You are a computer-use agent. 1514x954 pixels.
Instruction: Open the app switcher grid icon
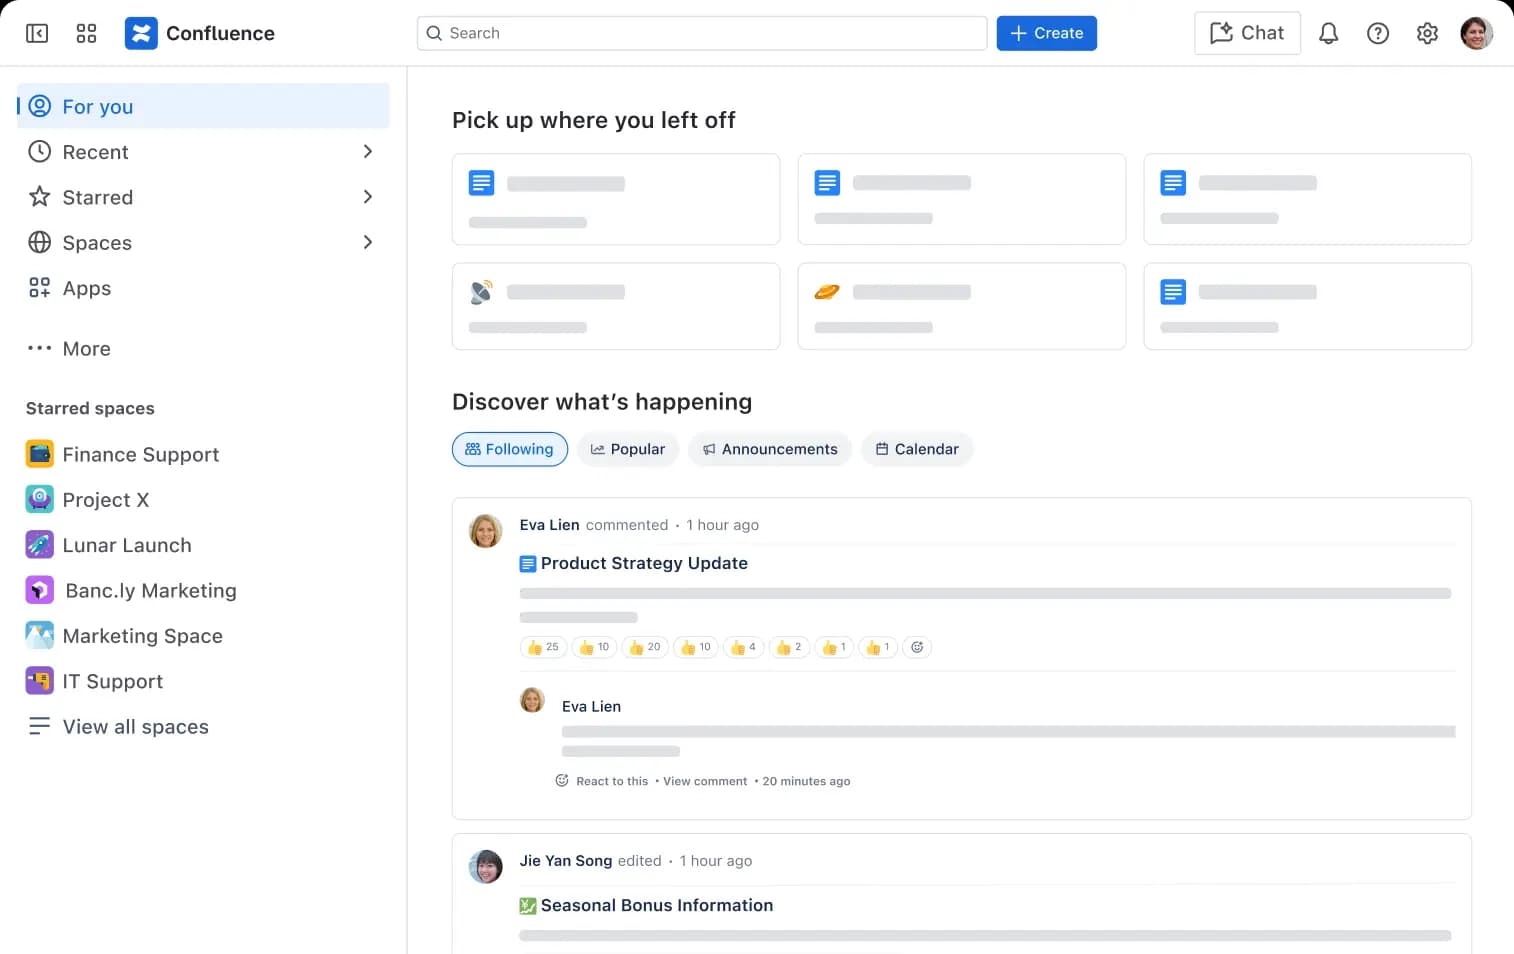86,33
